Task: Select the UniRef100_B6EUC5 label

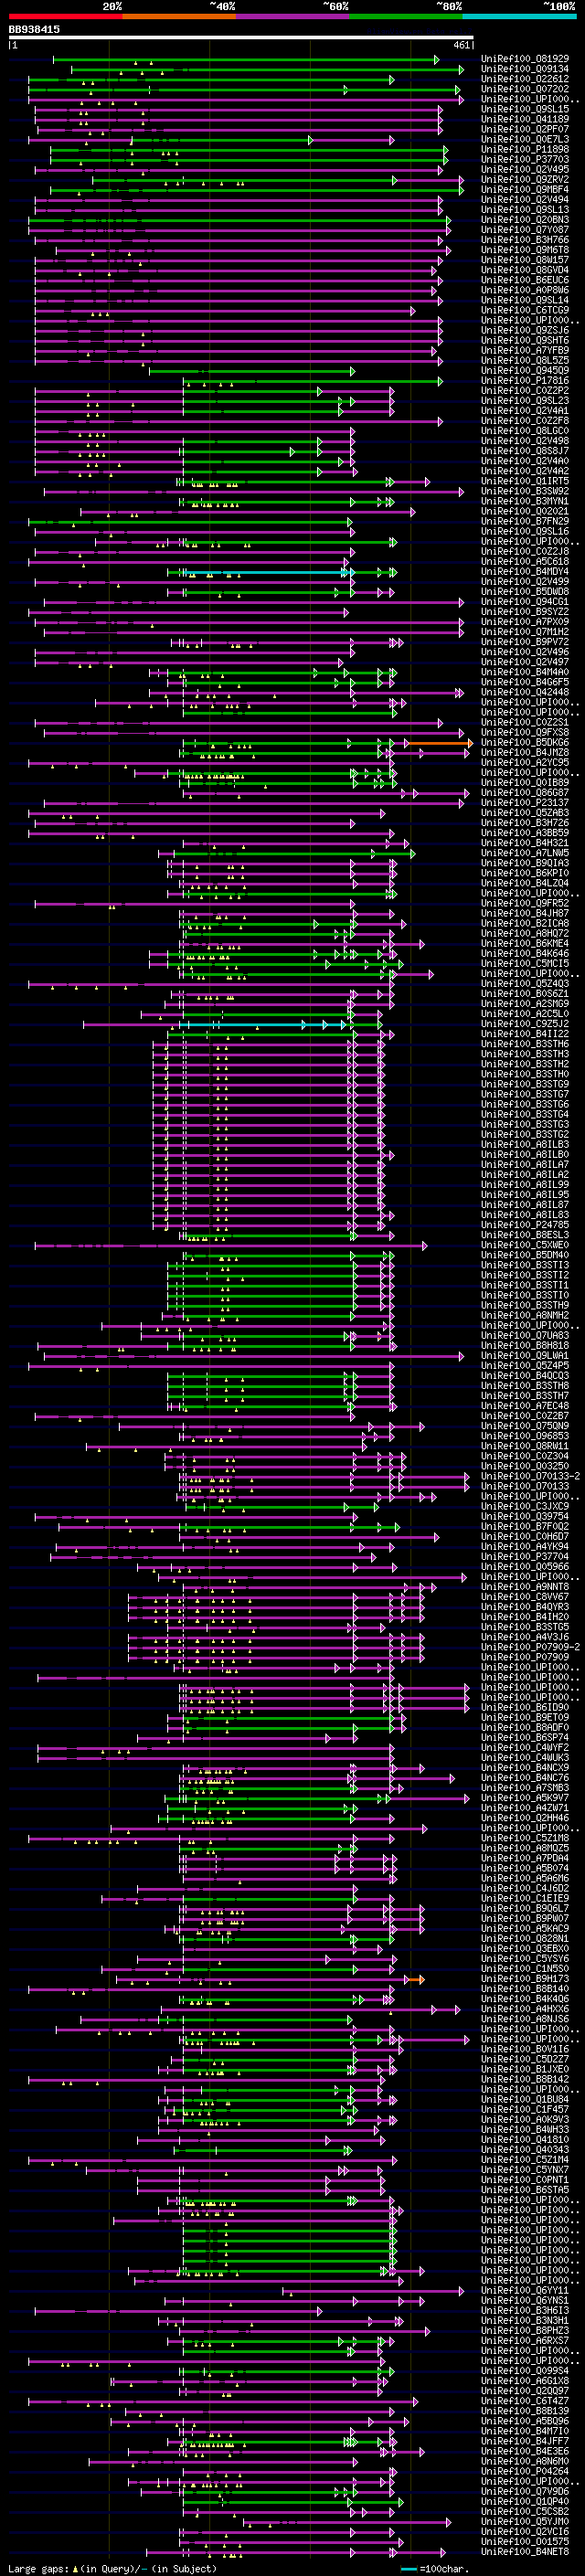Action: [525, 280]
